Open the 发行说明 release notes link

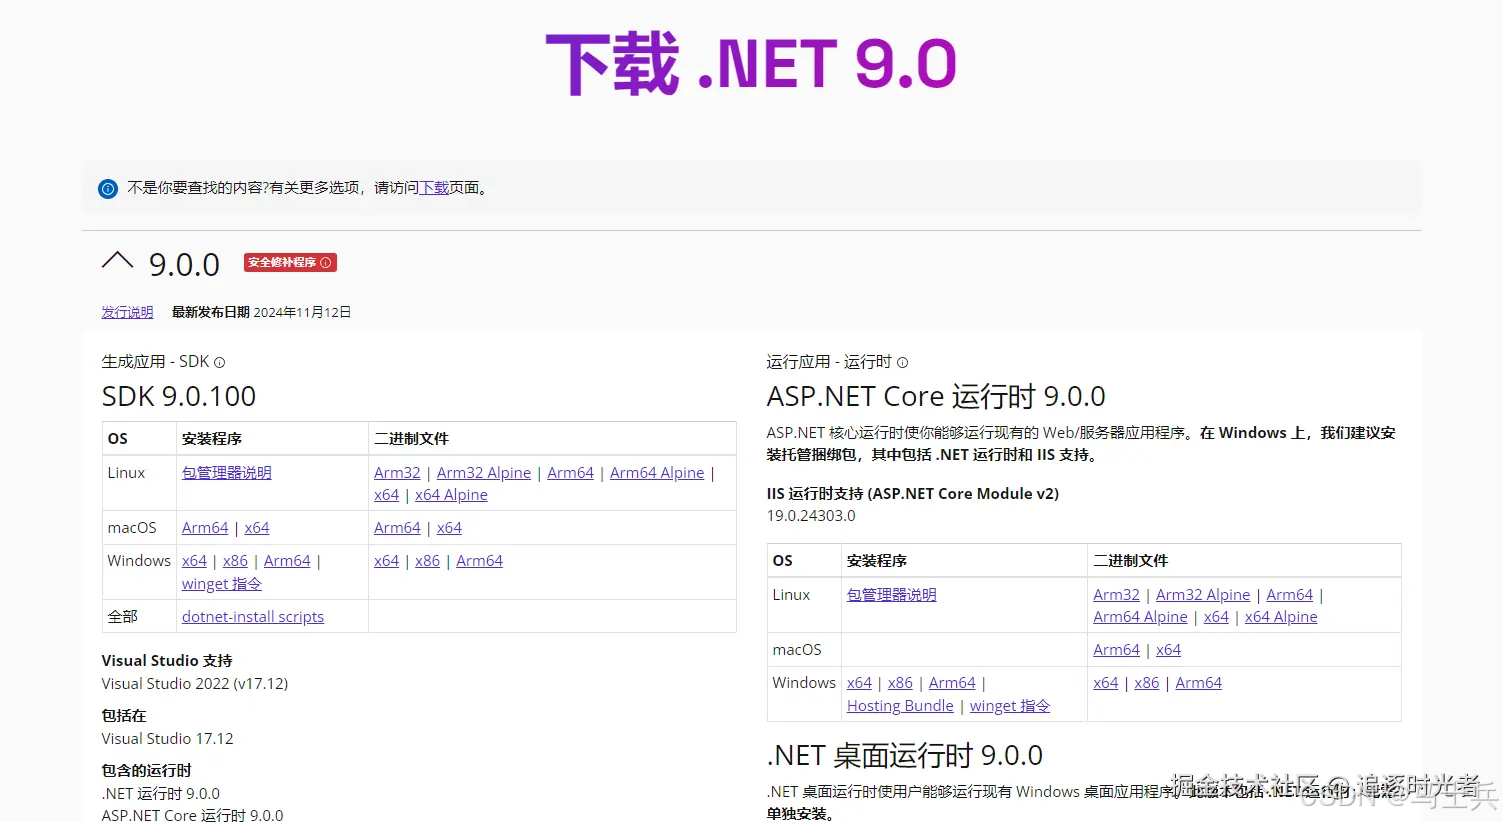[127, 312]
